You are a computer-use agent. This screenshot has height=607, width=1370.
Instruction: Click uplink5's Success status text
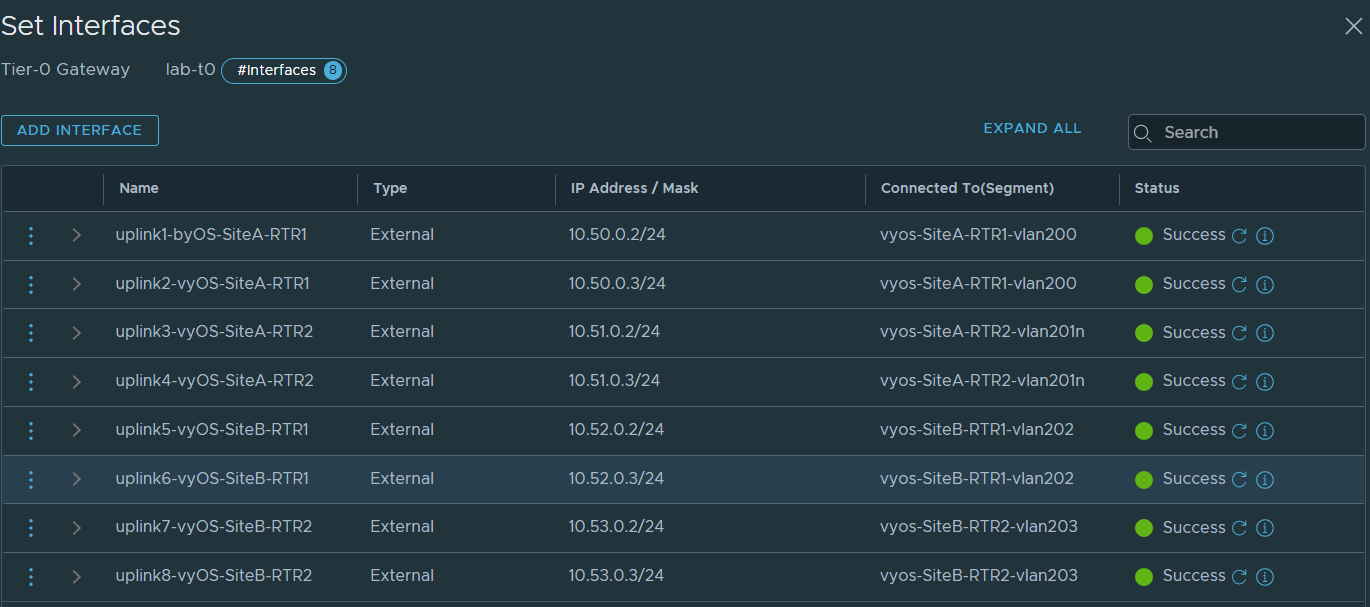[x=1194, y=430]
